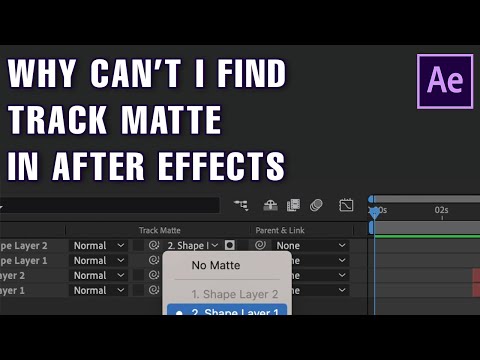The image size is (480, 360).
Task: Open Normal blend mode dropdown in layer 2 row
Action: (99, 275)
